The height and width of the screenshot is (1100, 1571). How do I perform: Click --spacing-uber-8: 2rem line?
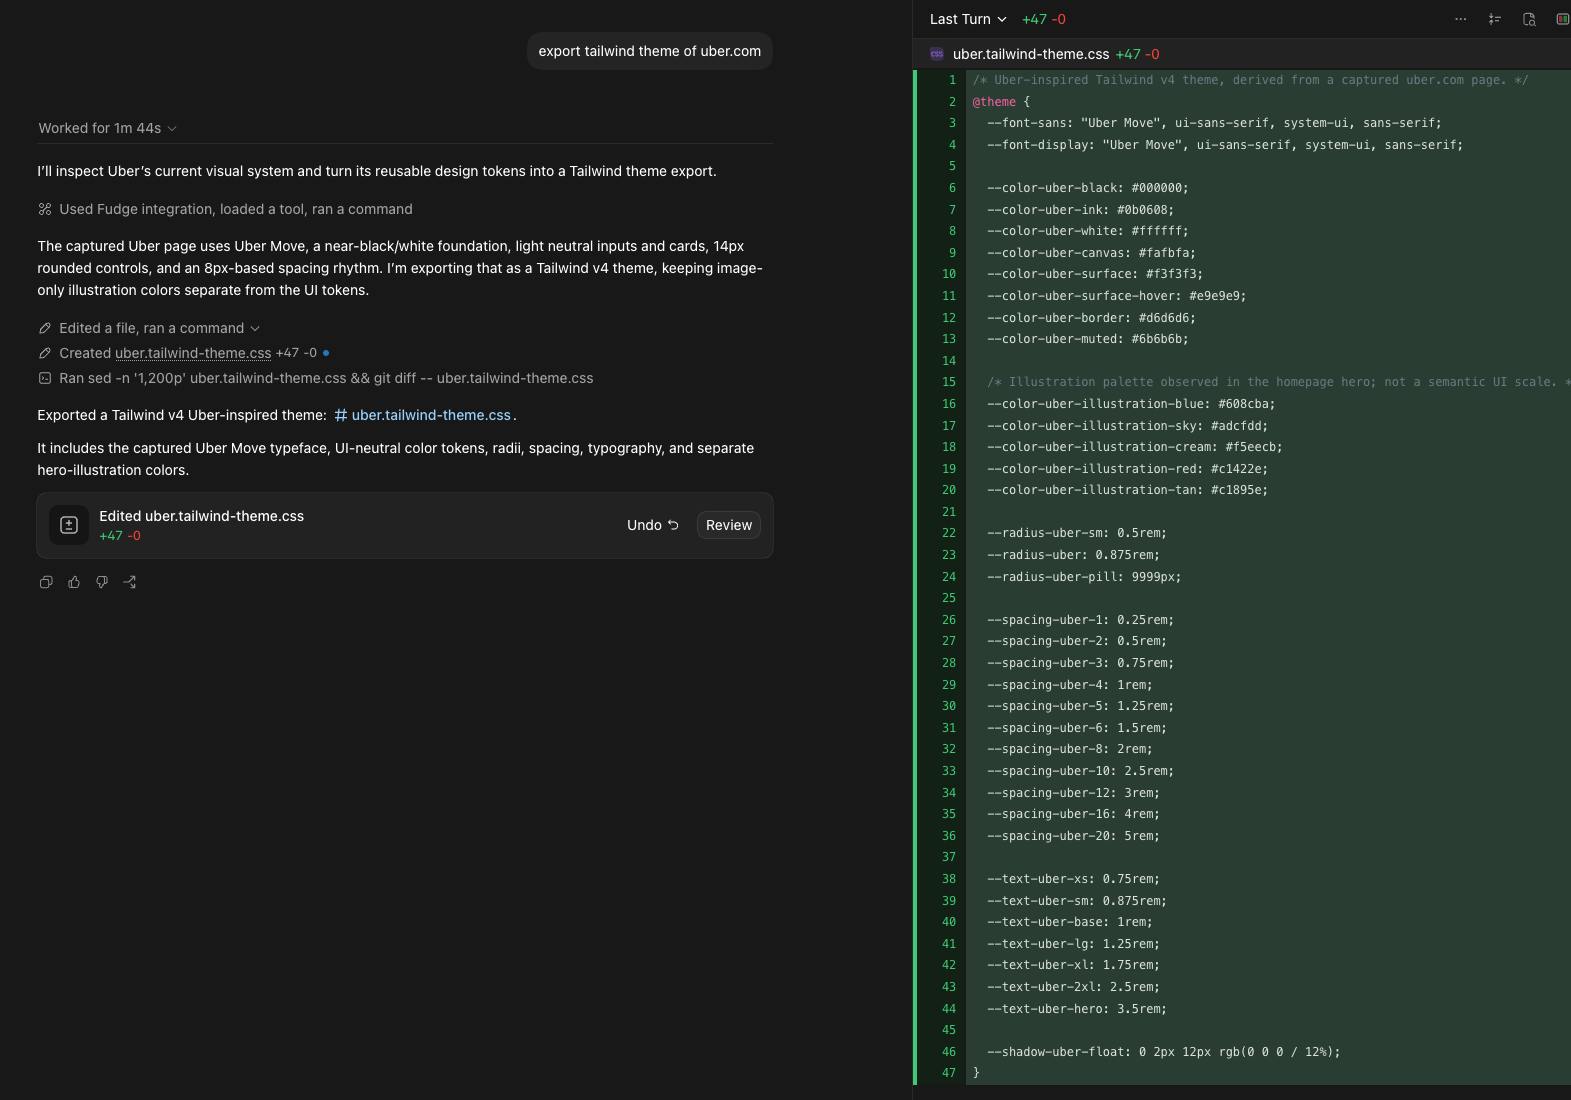(1070, 749)
